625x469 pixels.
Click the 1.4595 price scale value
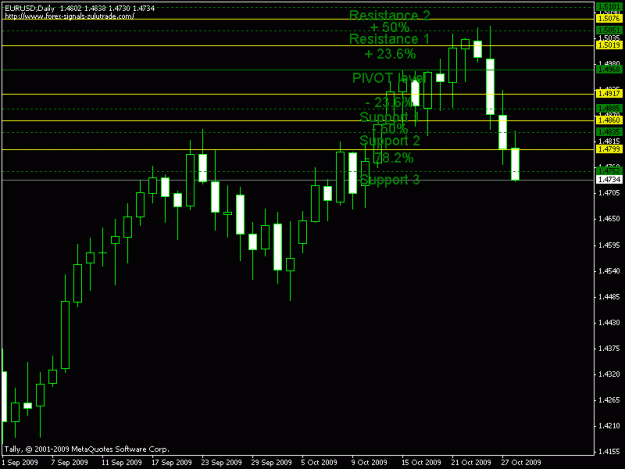pos(609,245)
